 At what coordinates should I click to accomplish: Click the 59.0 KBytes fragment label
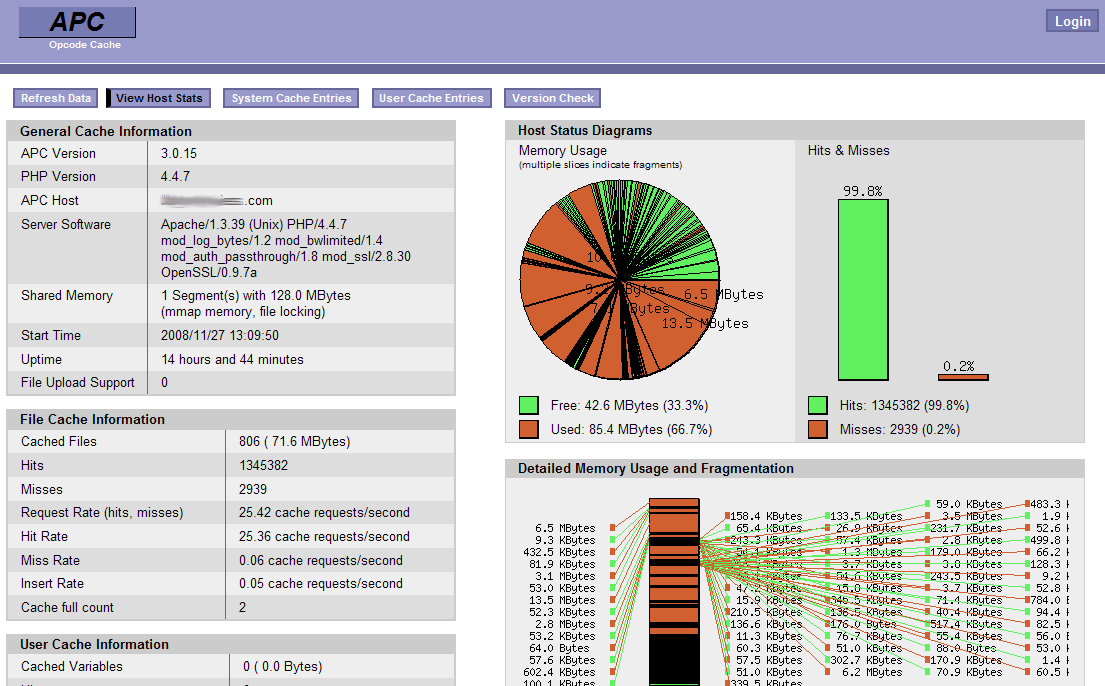click(969, 504)
